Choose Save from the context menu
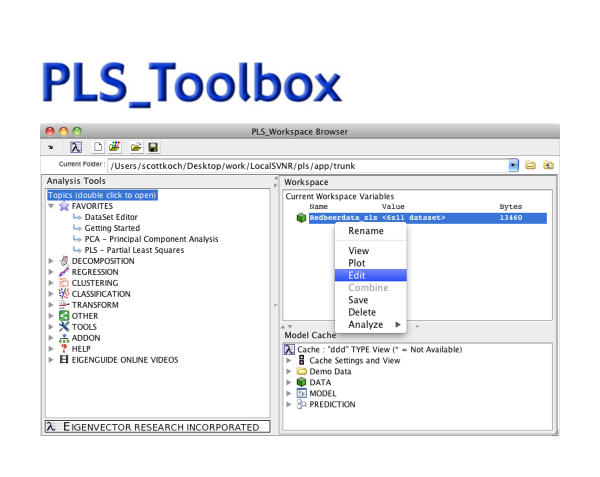The height and width of the screenshot is (477, 600). click(370, 300)
